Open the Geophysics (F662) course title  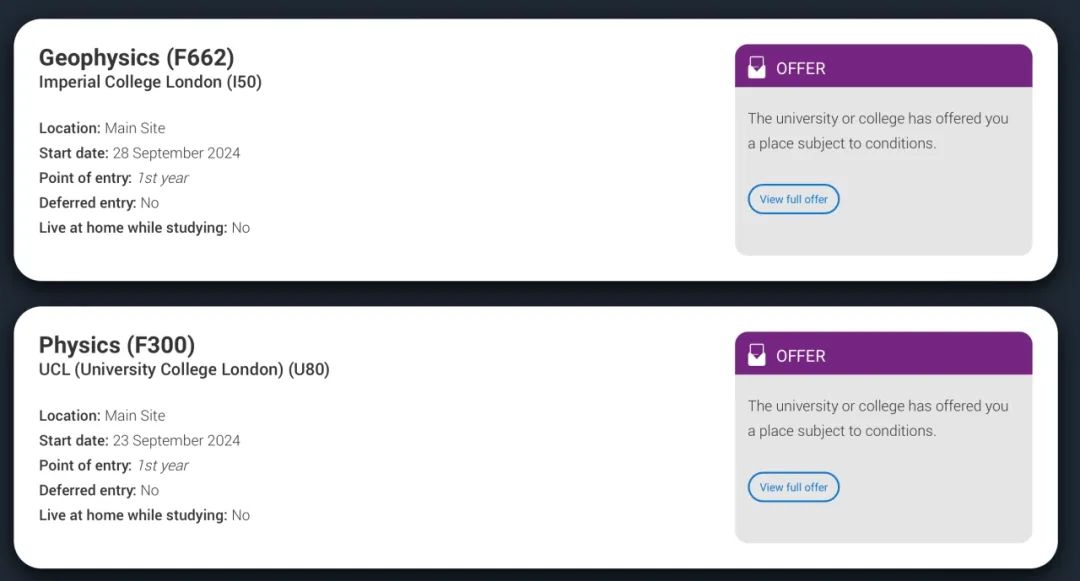136,57
